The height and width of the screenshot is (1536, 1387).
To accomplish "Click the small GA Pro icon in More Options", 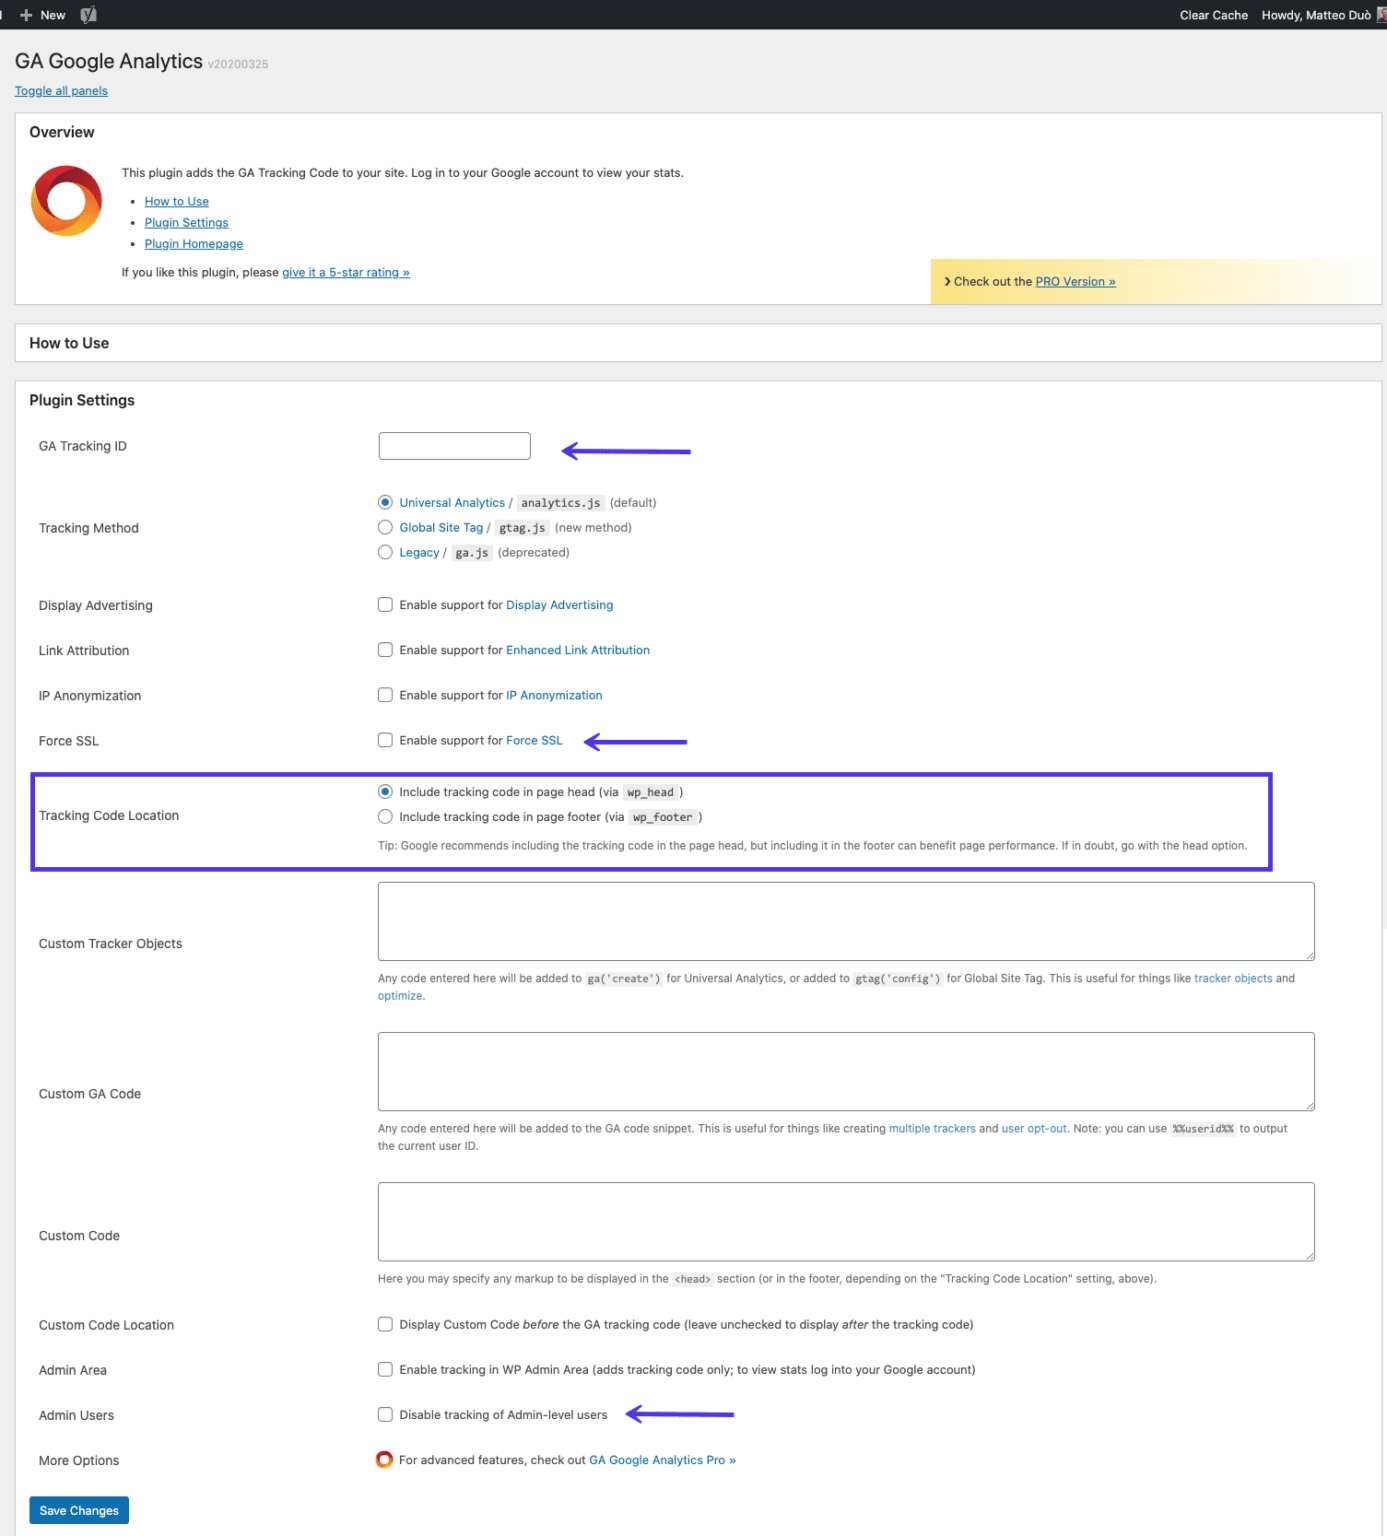I will click(384, 1460).
